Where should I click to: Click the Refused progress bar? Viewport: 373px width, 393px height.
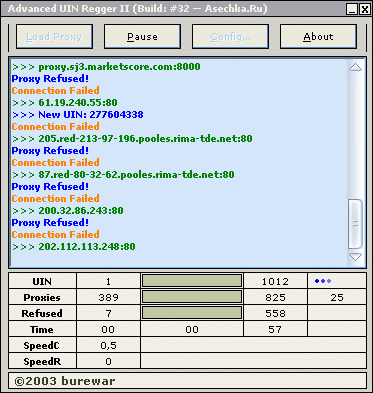192,313
